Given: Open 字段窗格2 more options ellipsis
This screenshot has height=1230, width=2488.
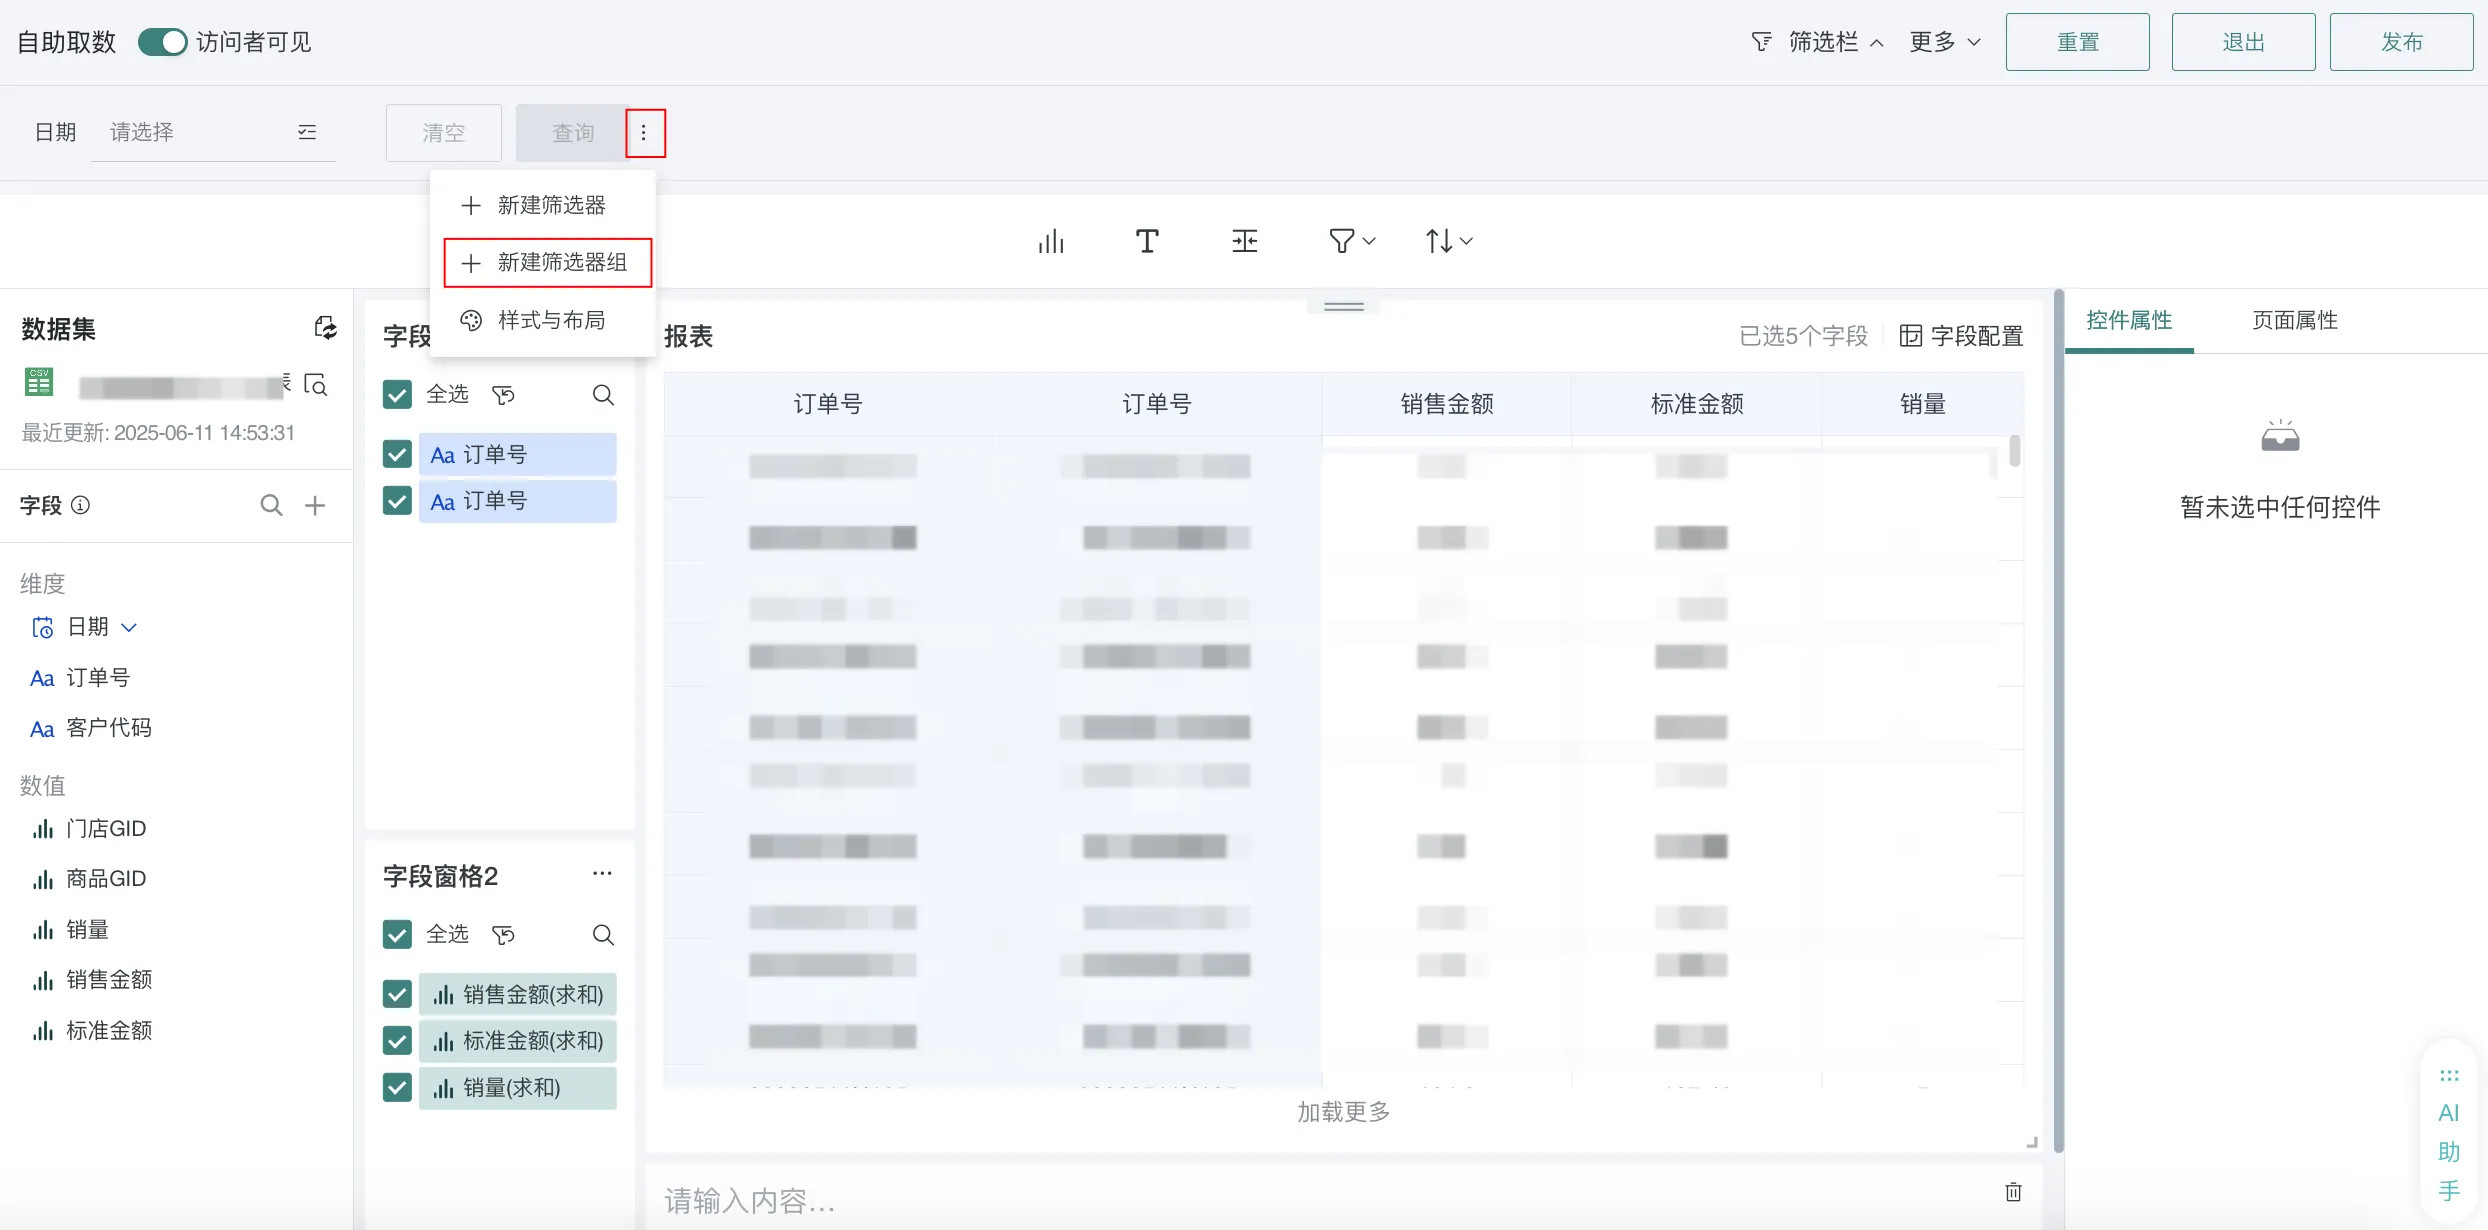Looking at the screenshot, I should [602, 874].
